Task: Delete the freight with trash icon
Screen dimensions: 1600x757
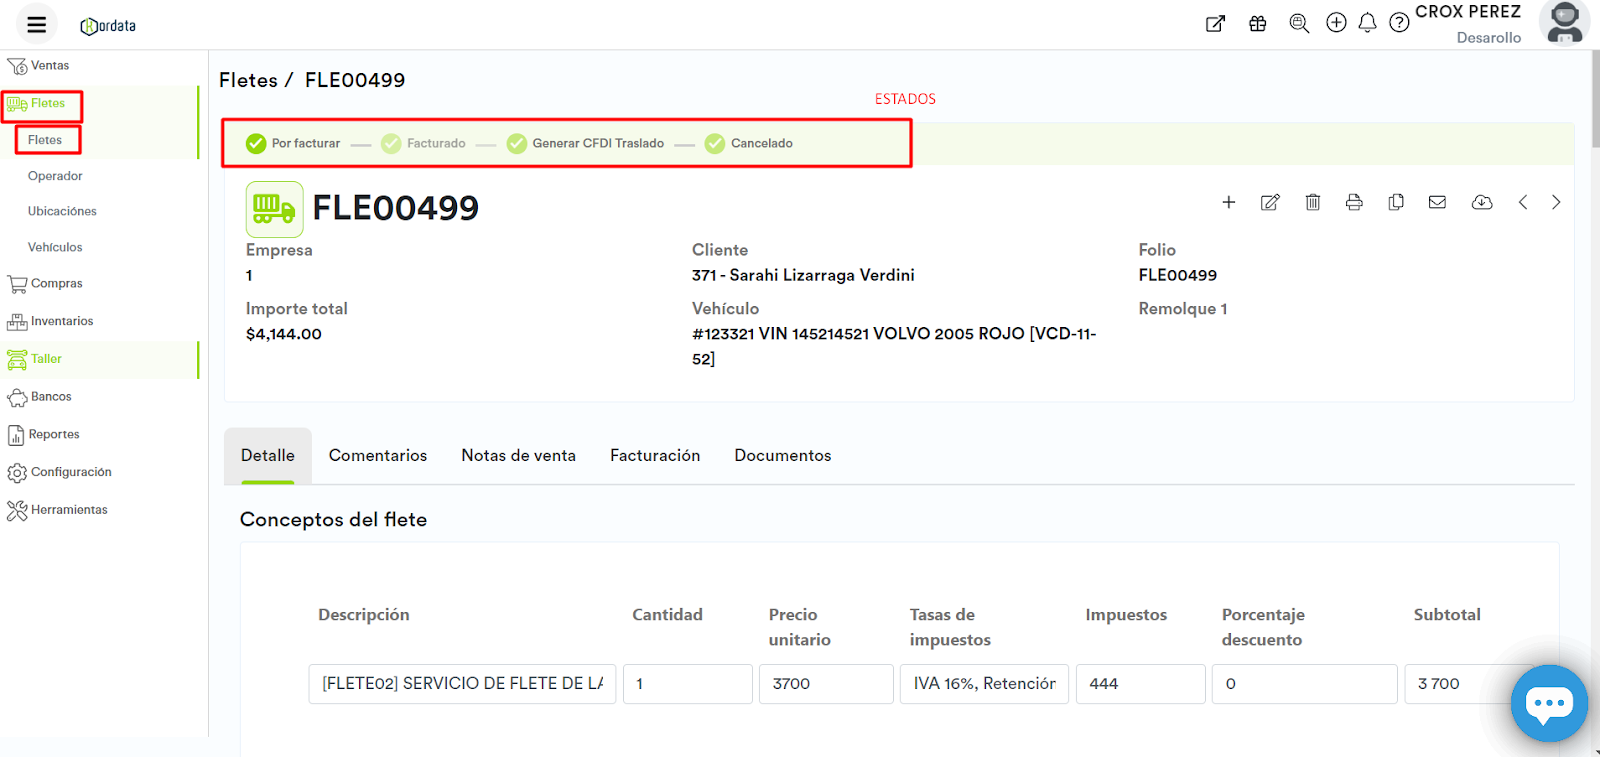Action: [x=1313, y=203]
